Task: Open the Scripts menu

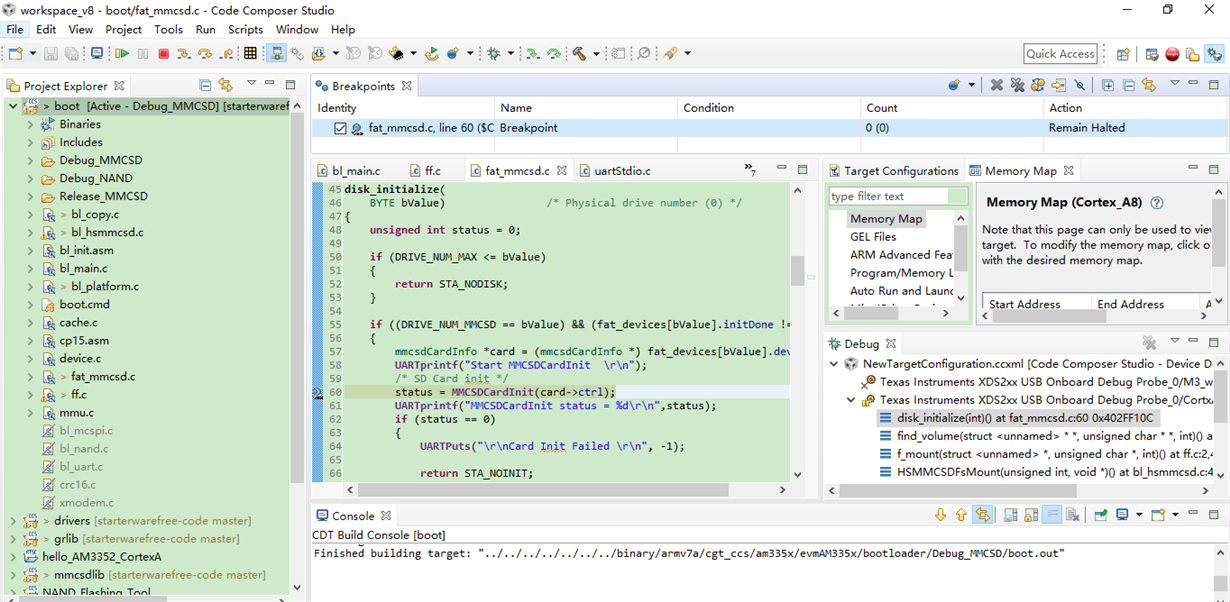Action: tap(245, 30)
